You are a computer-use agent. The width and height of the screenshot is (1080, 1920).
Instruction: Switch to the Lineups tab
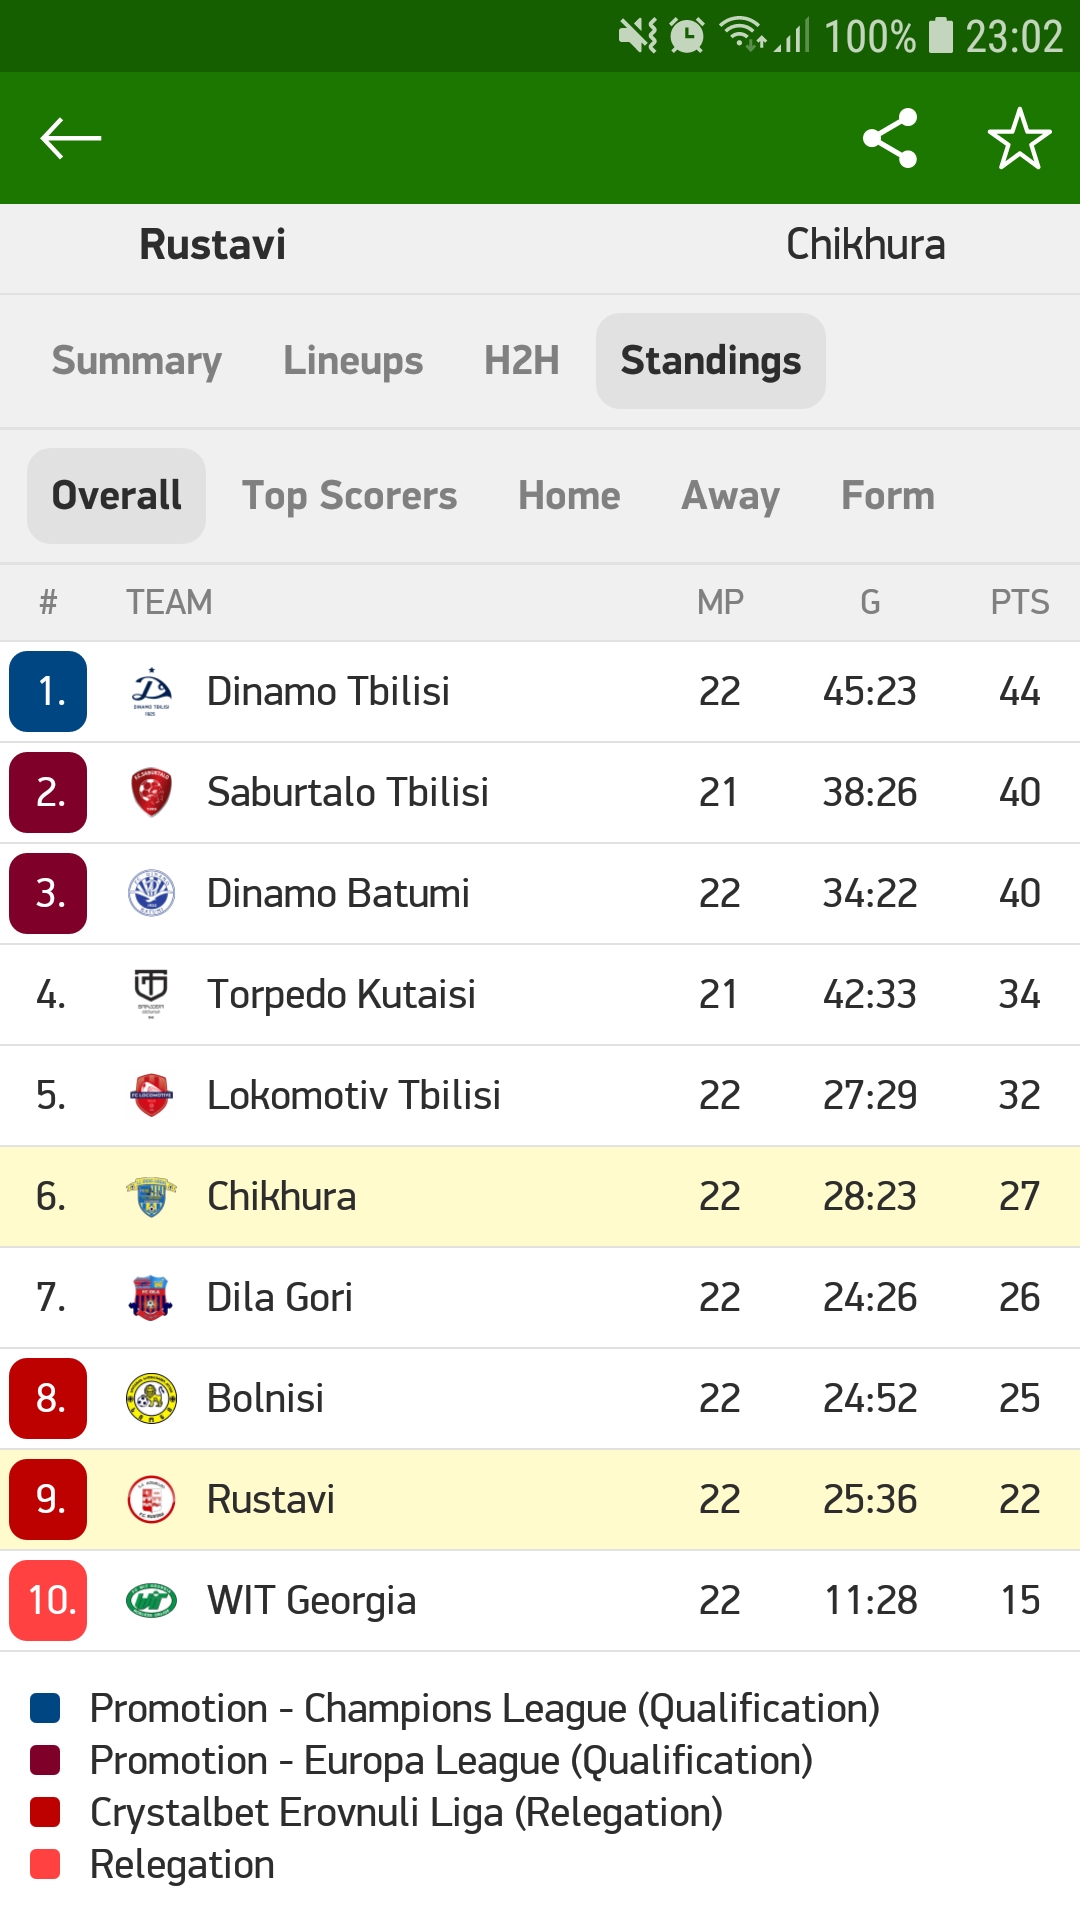(x=352, y=361)
